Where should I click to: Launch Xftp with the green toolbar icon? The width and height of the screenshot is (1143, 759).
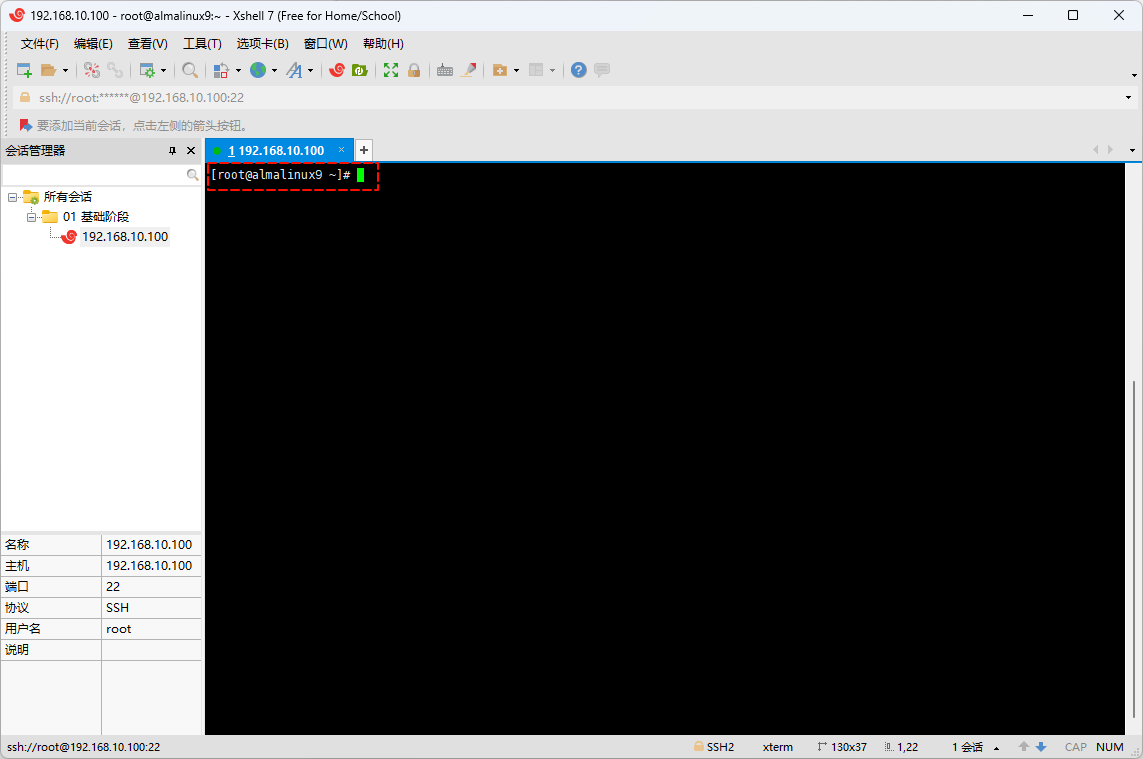point(359,70)
